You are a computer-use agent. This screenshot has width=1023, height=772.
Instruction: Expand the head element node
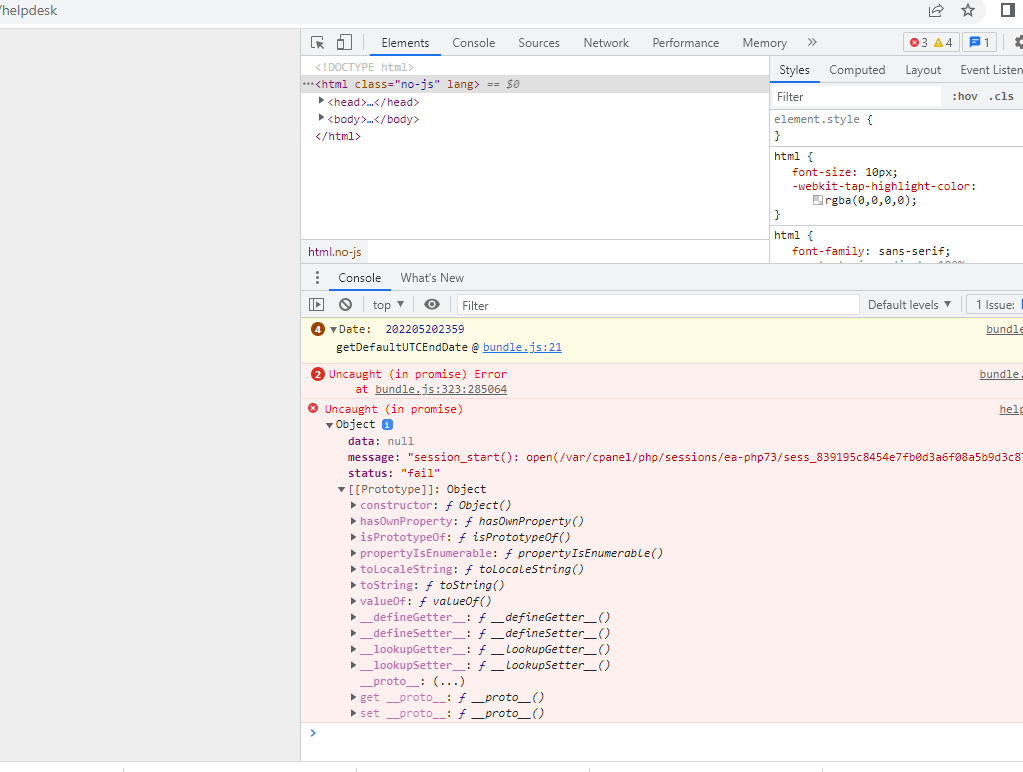tap(322, 101)
